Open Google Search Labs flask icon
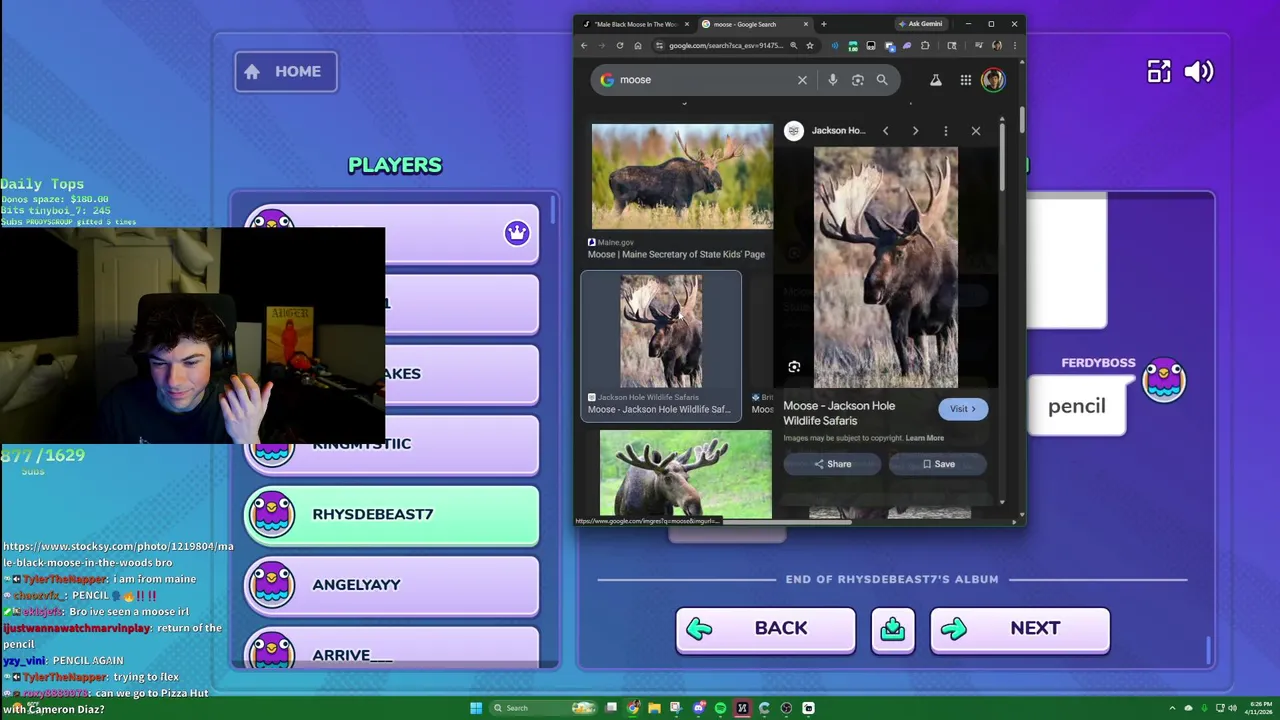This screenshot has height=720, width=1280. pyautogui.click(x=936, y=80)
